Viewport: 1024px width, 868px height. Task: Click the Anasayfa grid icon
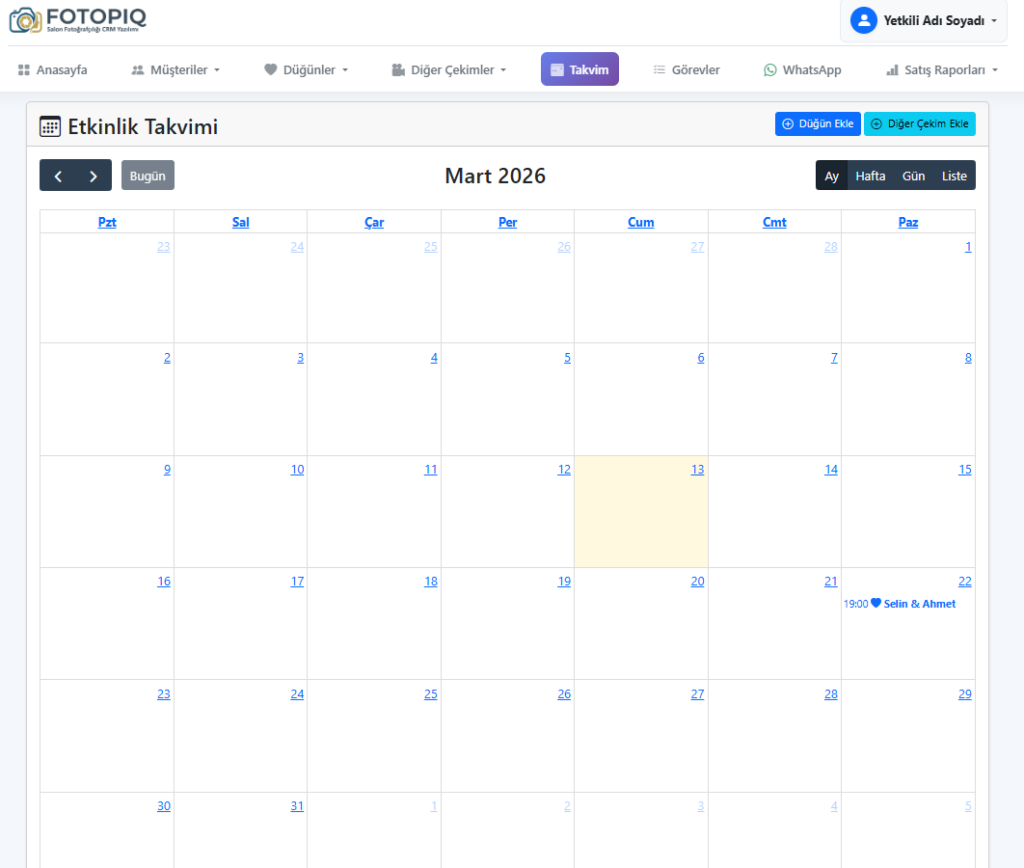point(24,70)
